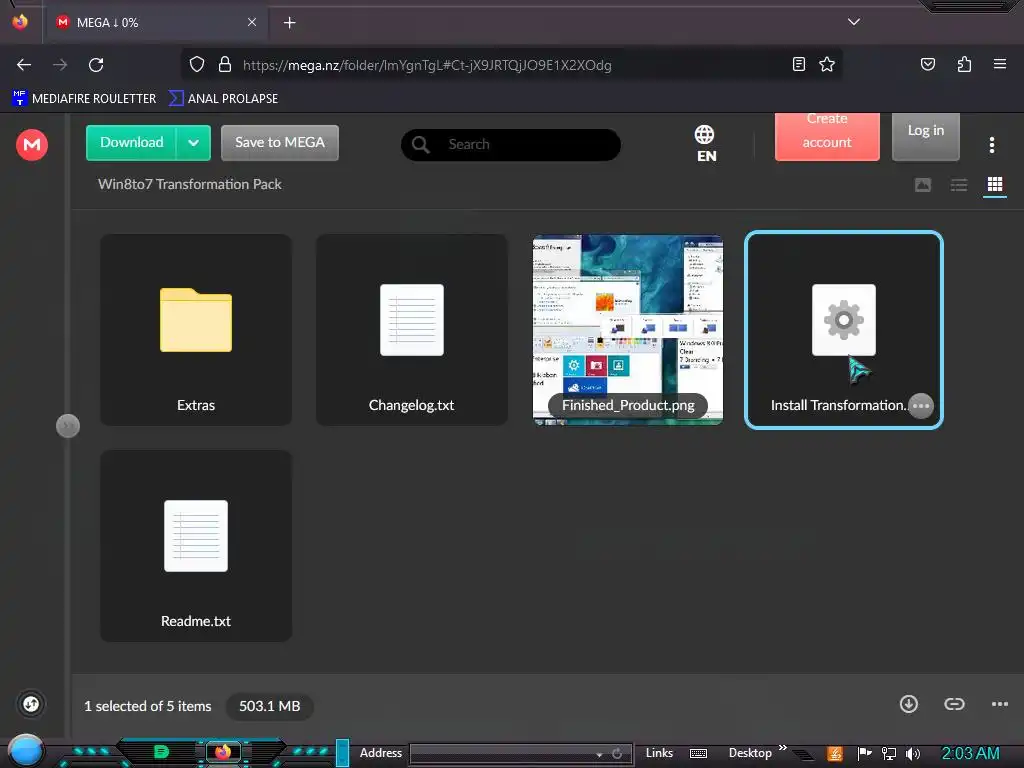
Task: Select the Extras folder tile
Action: [196, 330]
